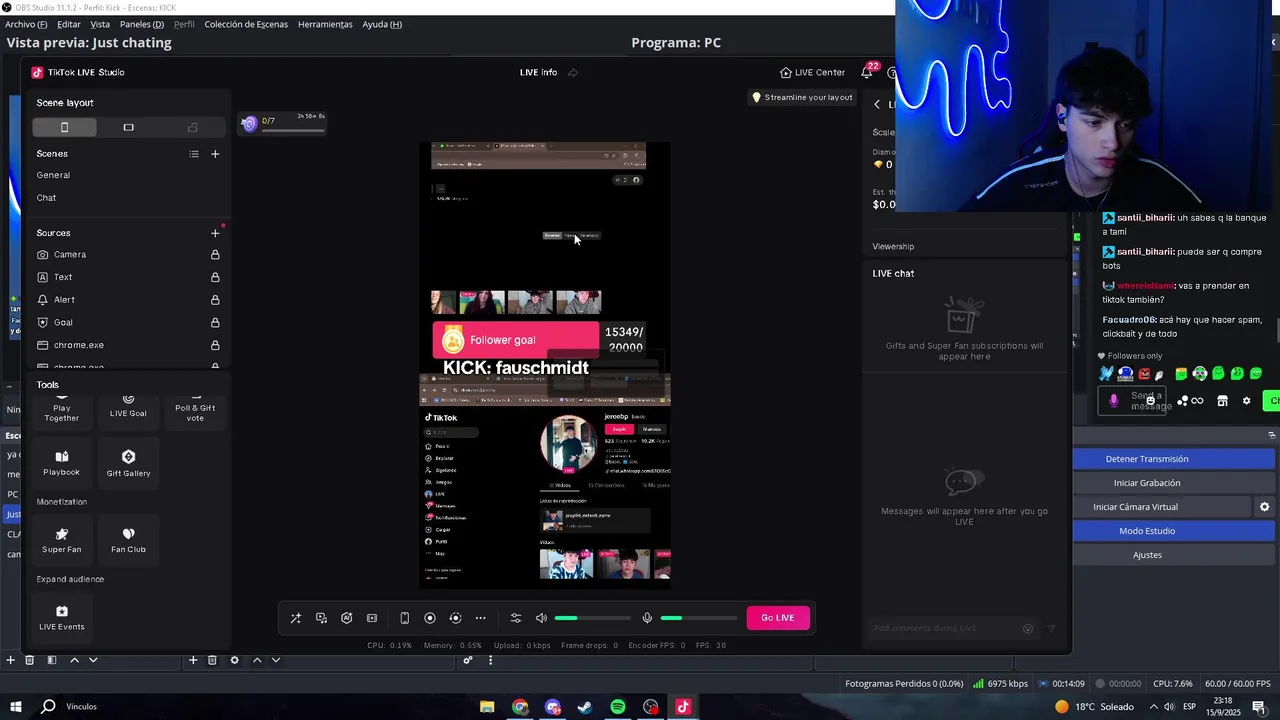Adjust the microphone volume slider
This screenshot has height=720, width=1280.
click(698, 618)
